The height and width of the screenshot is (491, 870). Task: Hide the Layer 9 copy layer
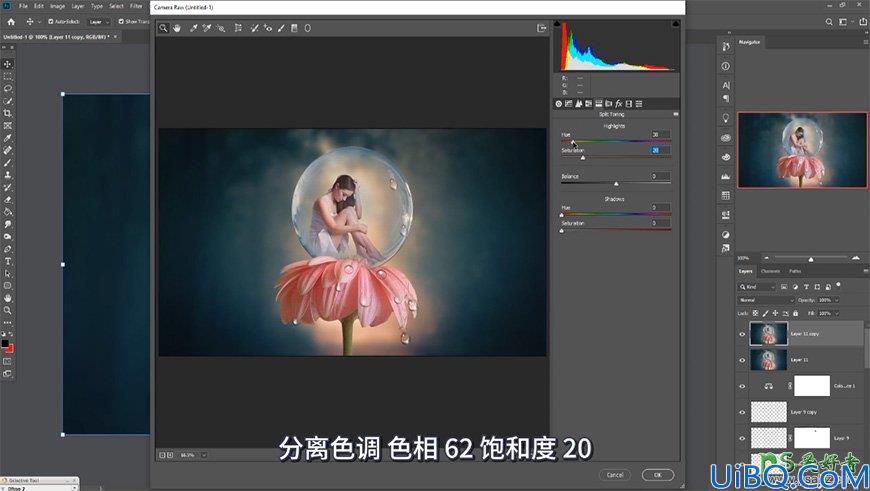742,412
